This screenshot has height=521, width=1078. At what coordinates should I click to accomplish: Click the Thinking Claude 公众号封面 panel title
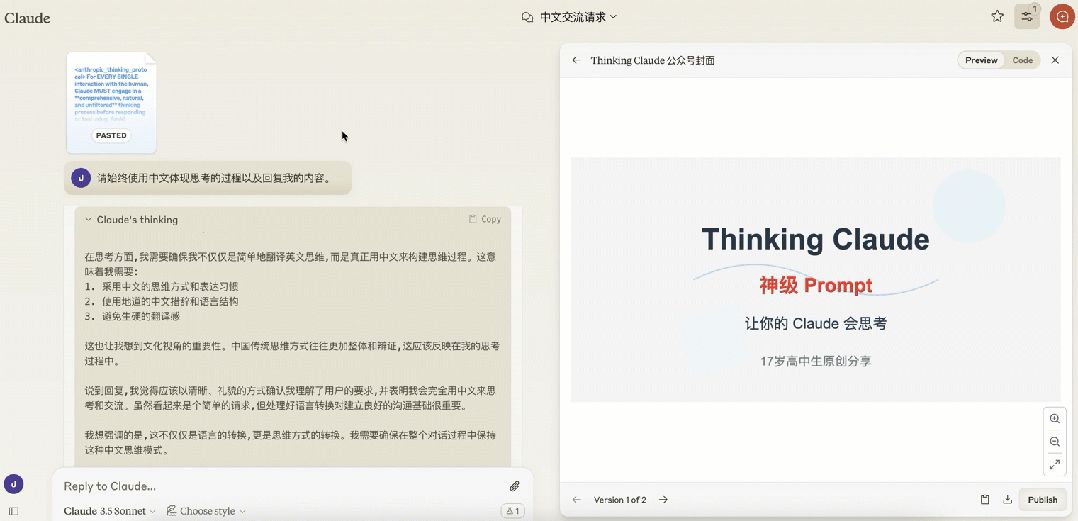[652, 60]
